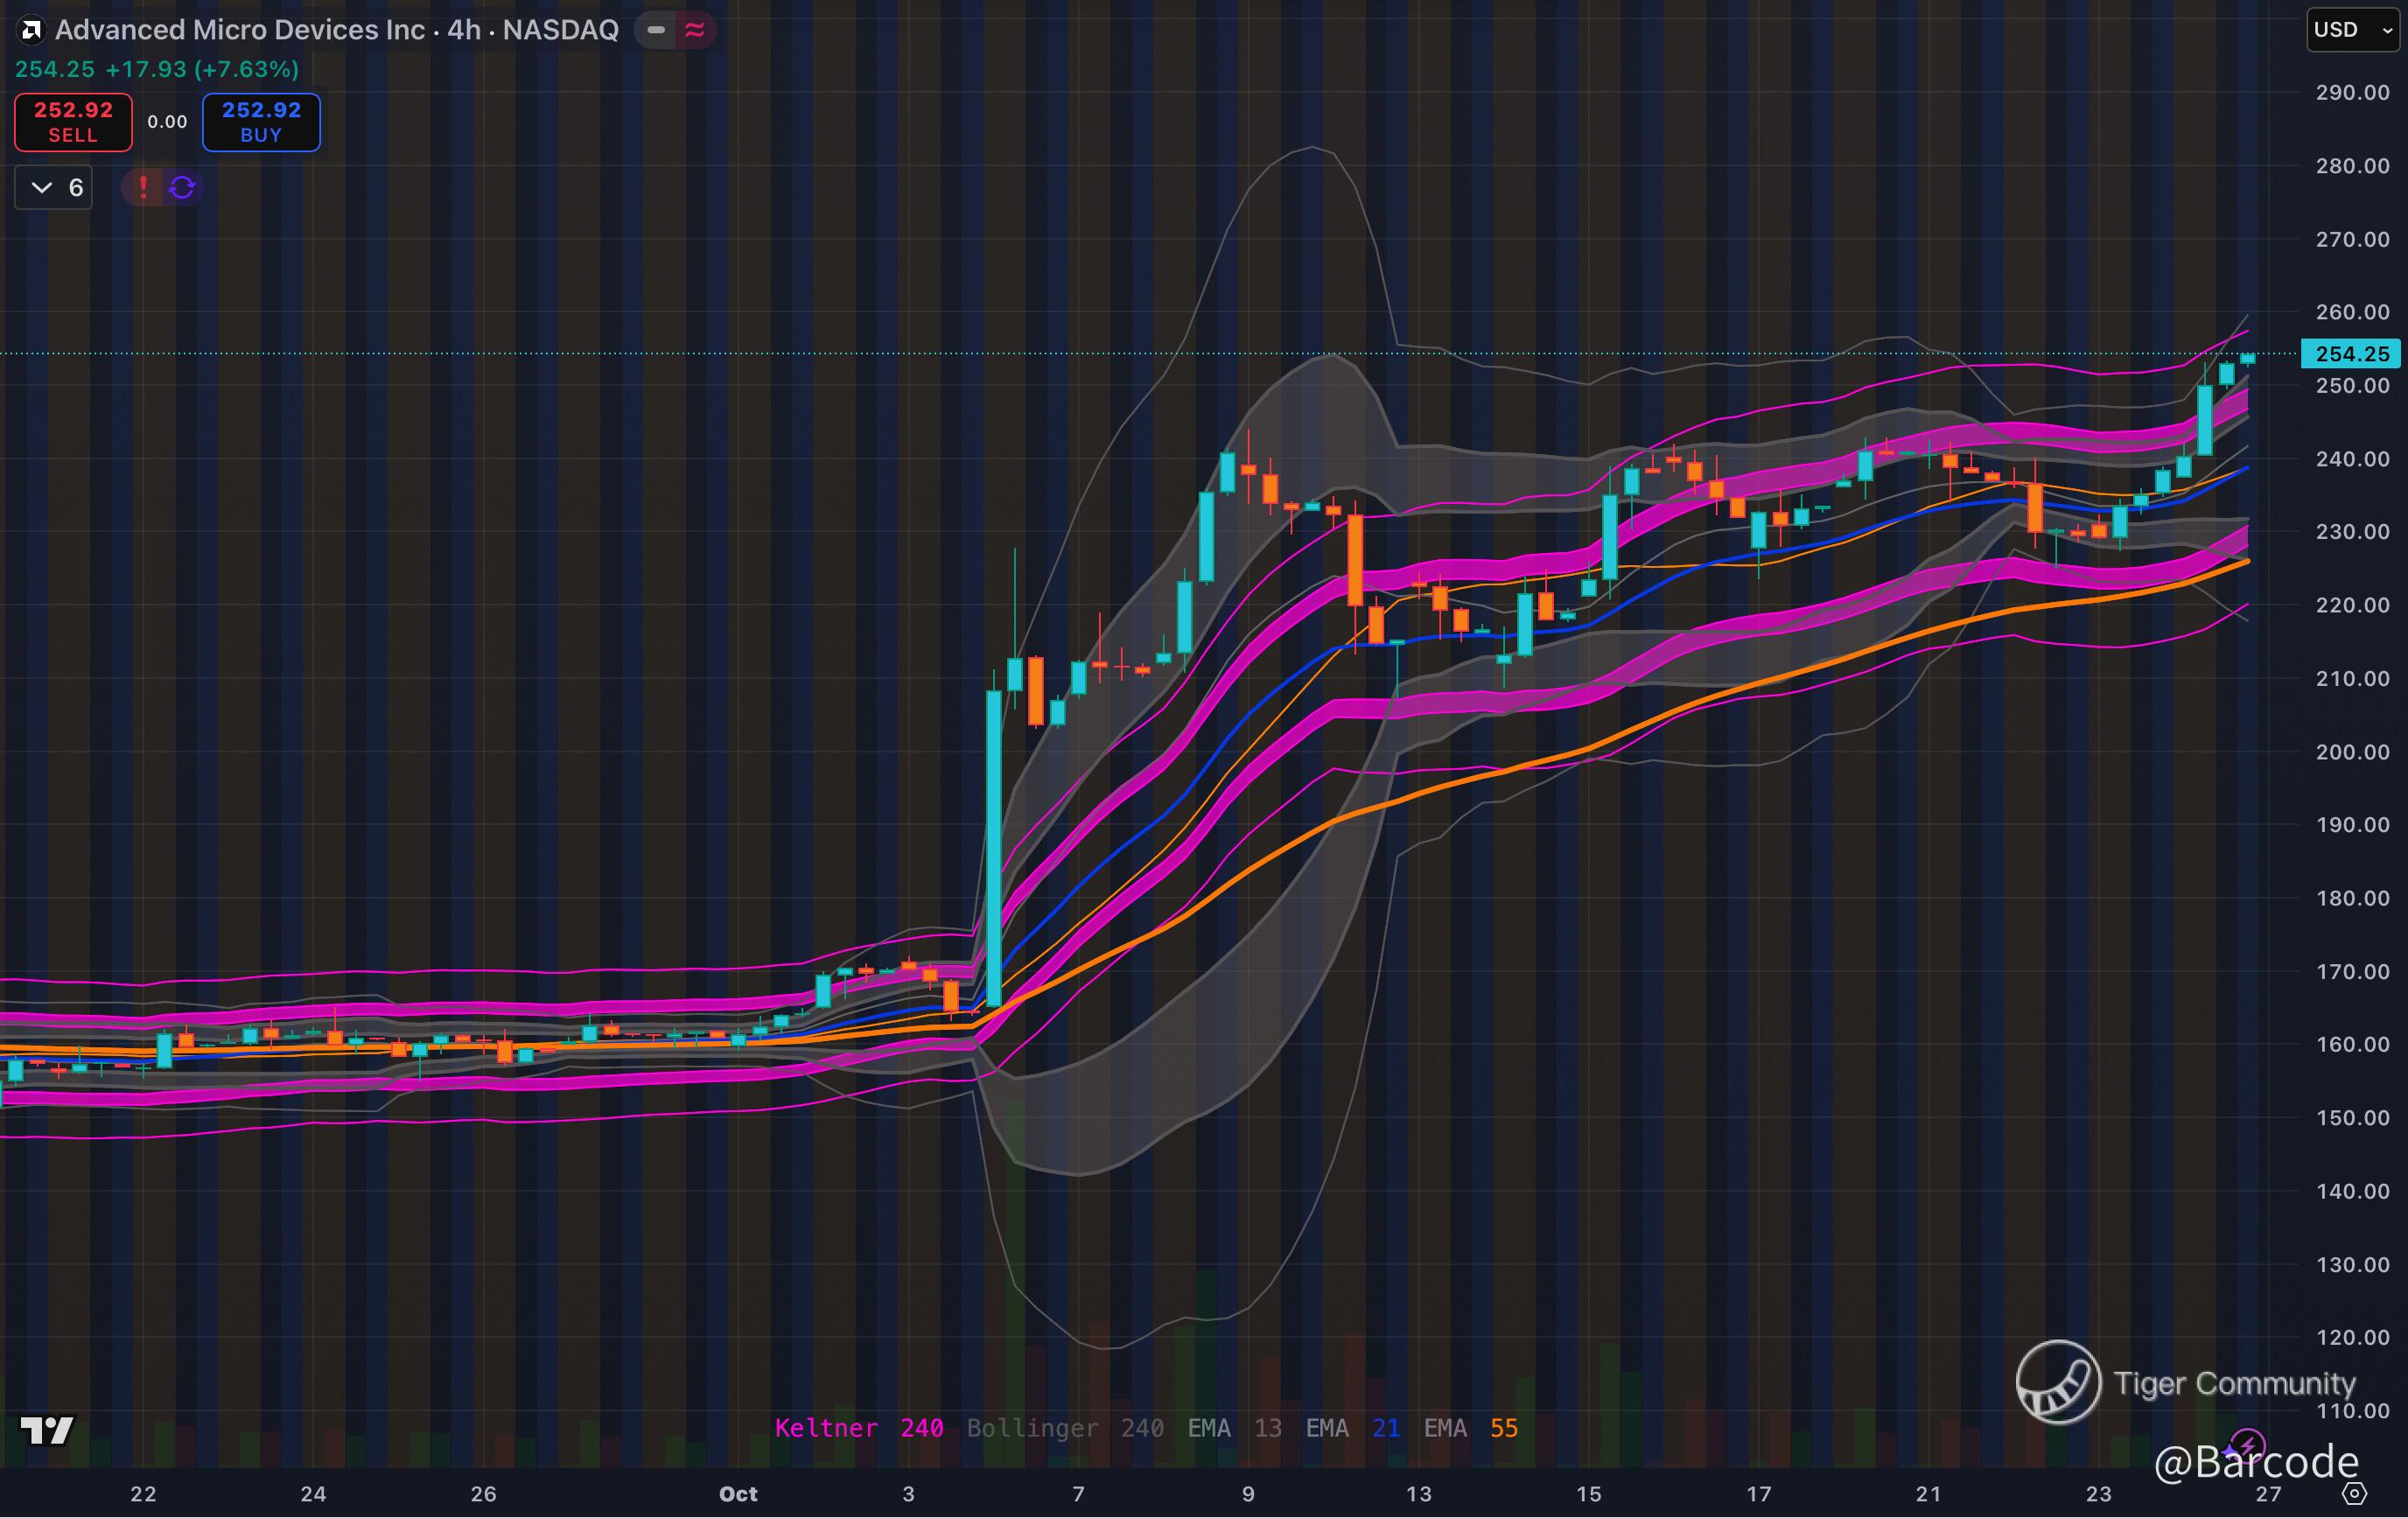Click the 254.25 current price label

coord(2351,354)
